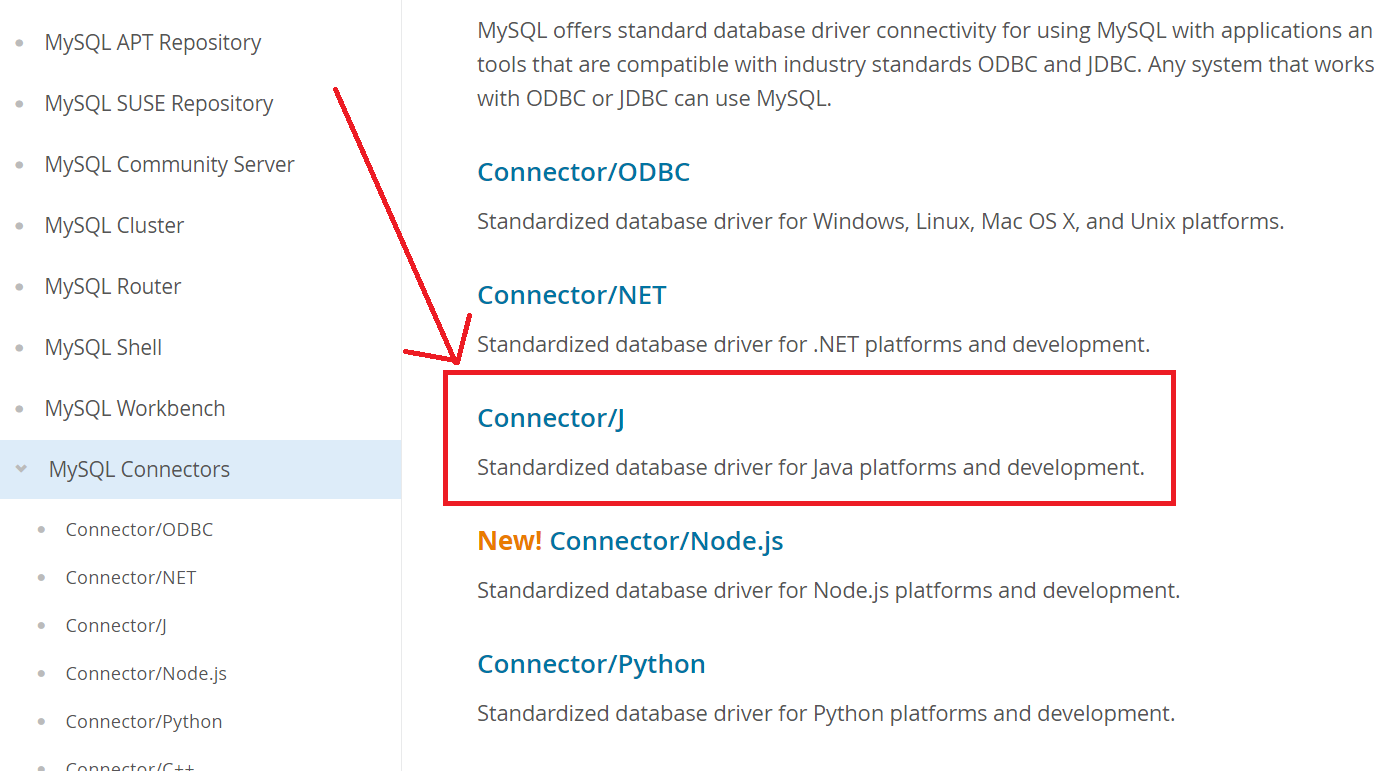
Task: Collapse the MySQL Connectors sidebar section
Action: [20, 468]
